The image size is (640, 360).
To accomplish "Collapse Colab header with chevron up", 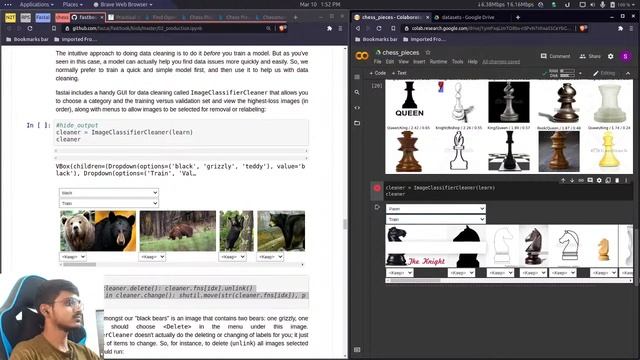I will point(628,73).
